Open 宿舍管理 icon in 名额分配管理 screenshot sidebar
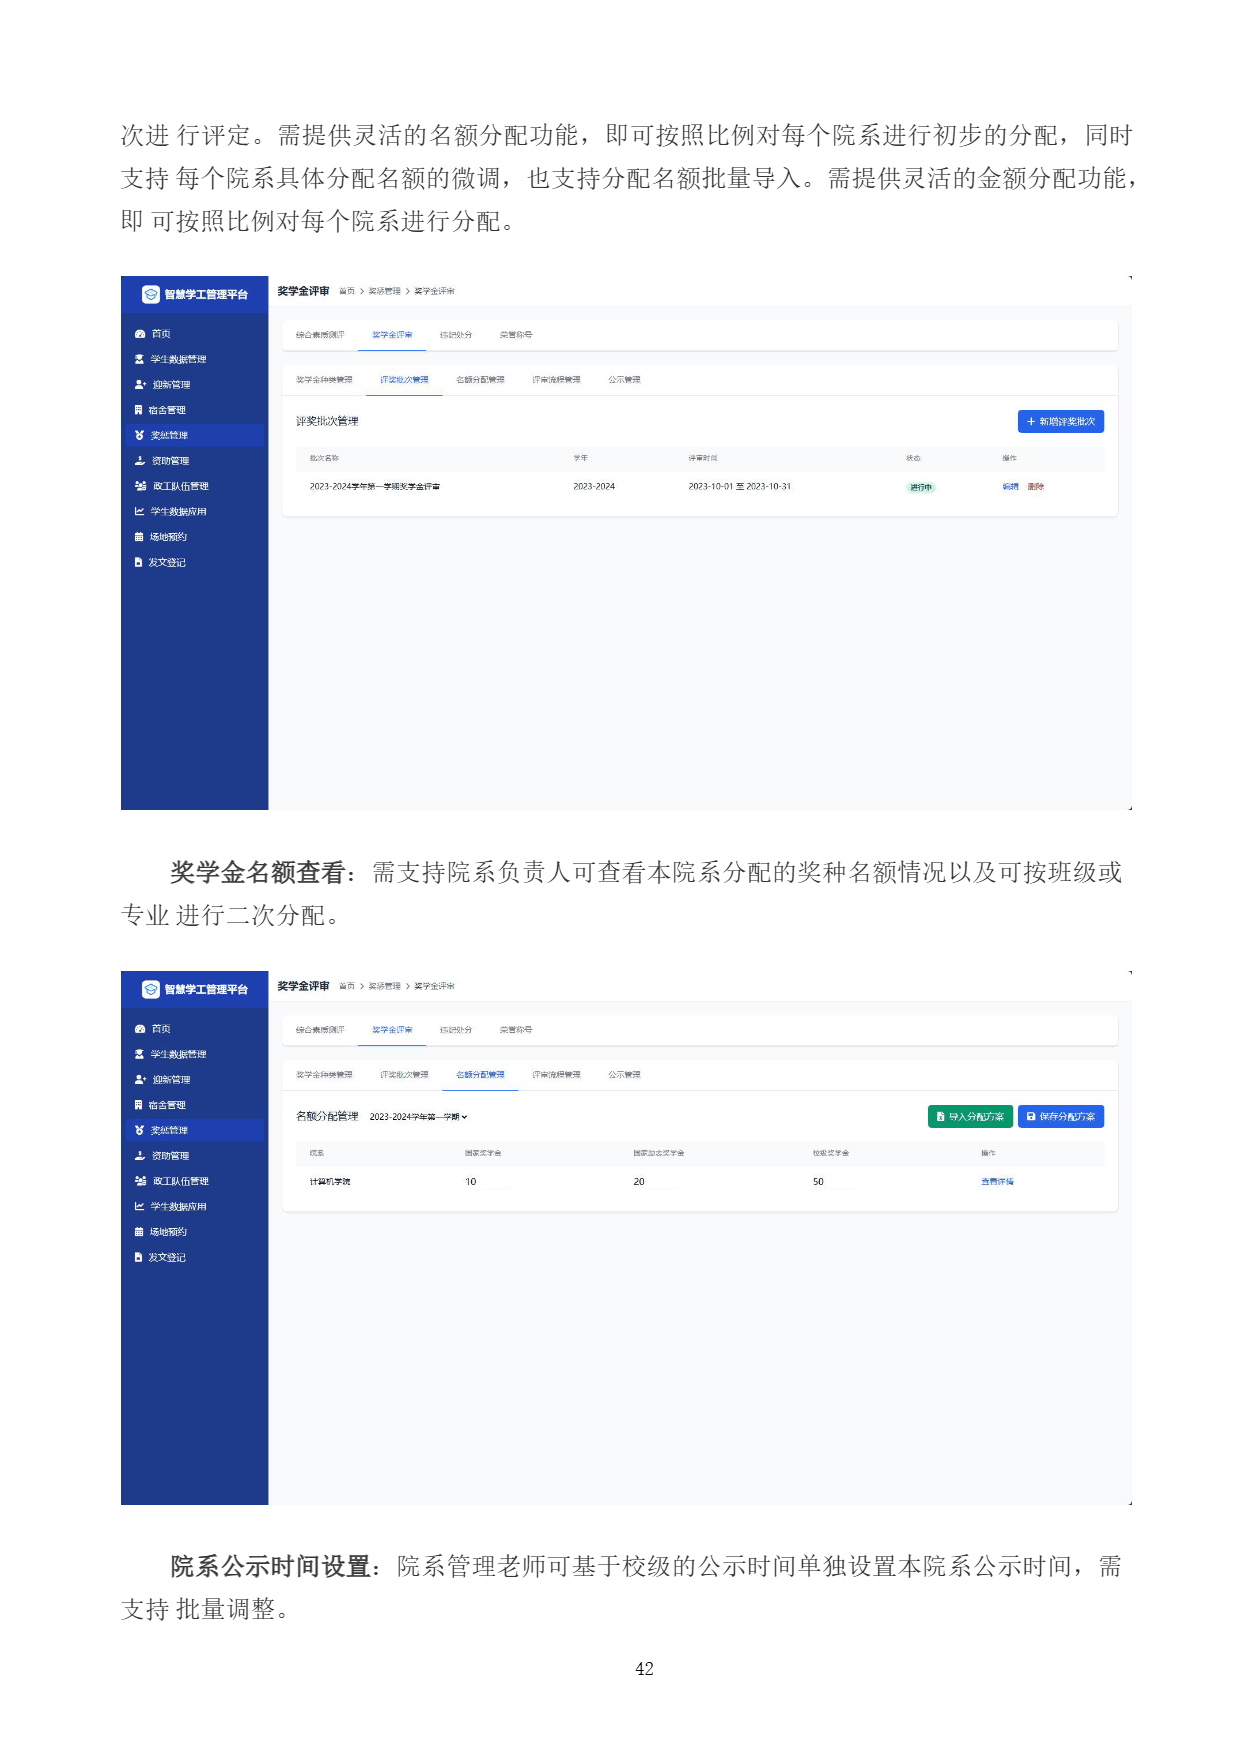The height and width of the screenshot is (1755, 1240). click(x=139, y=1105)
